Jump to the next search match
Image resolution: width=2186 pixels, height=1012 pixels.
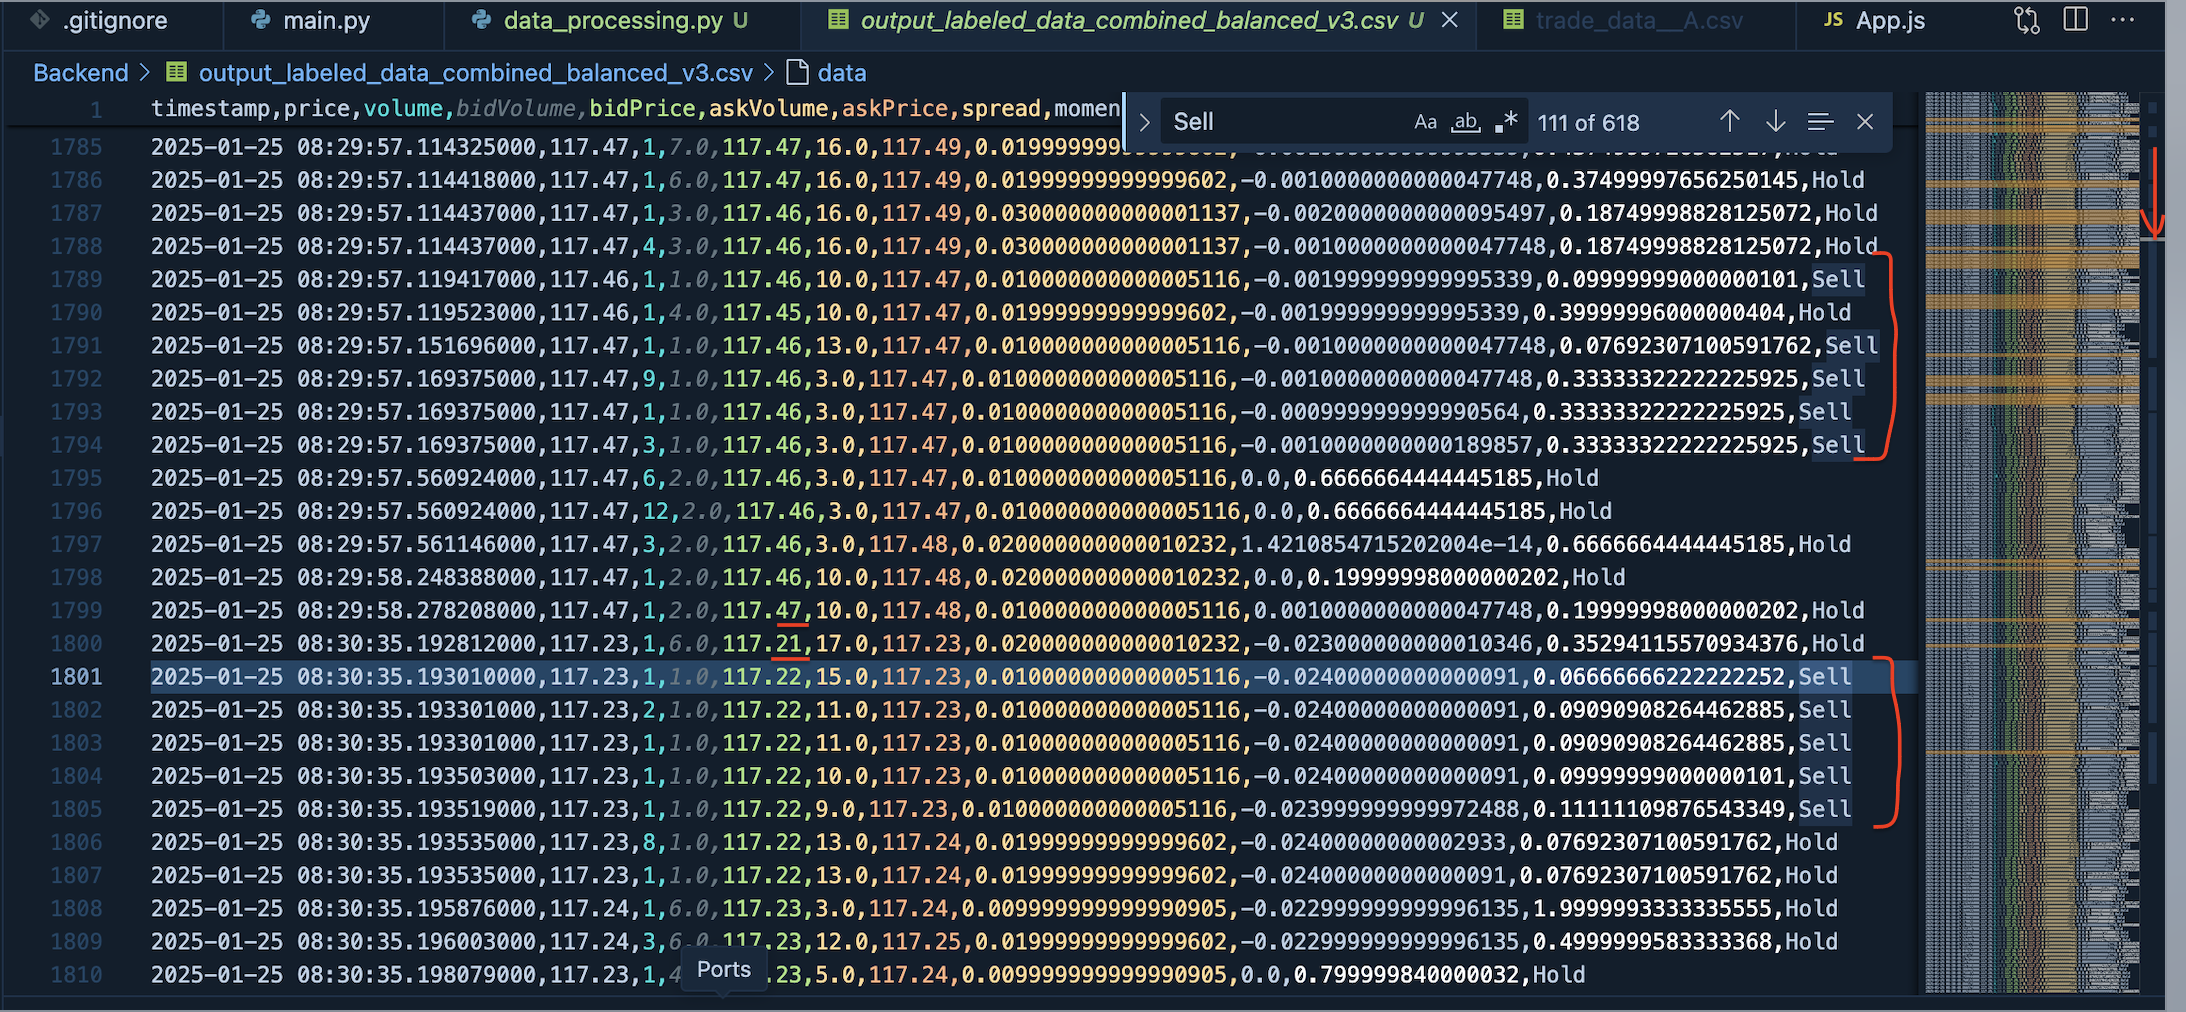pos(1775,122)
